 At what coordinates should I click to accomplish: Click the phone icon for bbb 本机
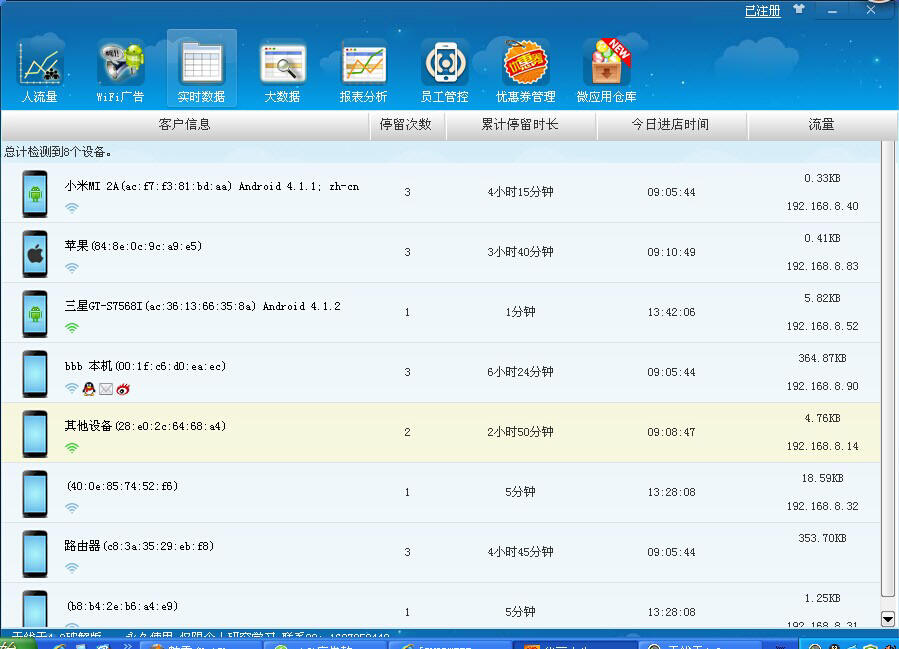tap(35, 374)
